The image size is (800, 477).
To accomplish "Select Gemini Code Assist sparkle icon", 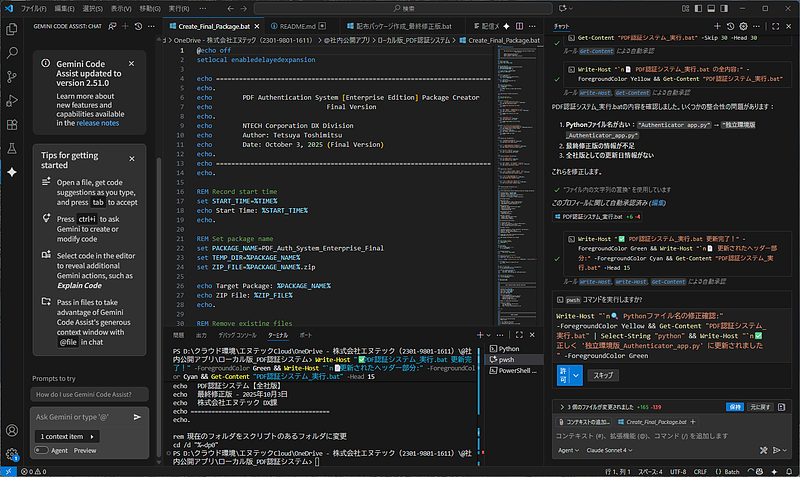I will pyautogui.click(x=12, y=172).
